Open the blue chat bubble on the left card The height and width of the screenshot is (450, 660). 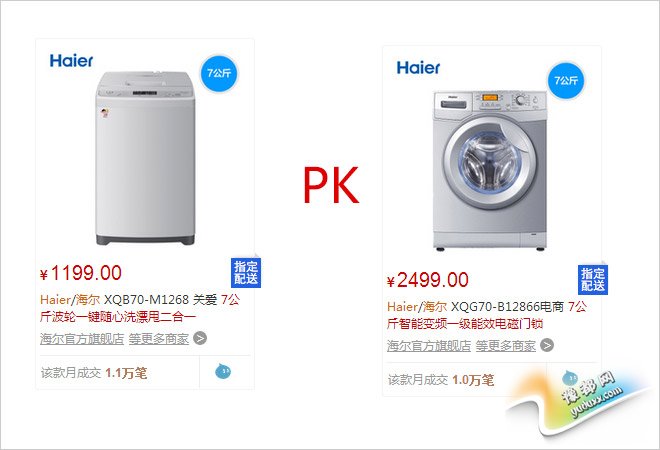coord(223,371)
